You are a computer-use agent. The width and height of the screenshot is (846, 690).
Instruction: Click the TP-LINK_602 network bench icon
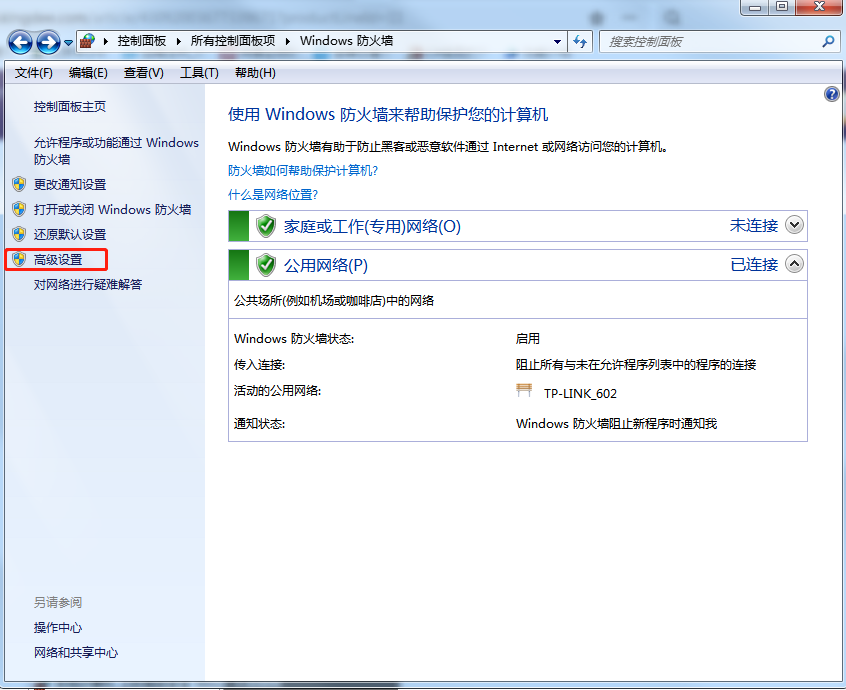click(x=524, y=390)
